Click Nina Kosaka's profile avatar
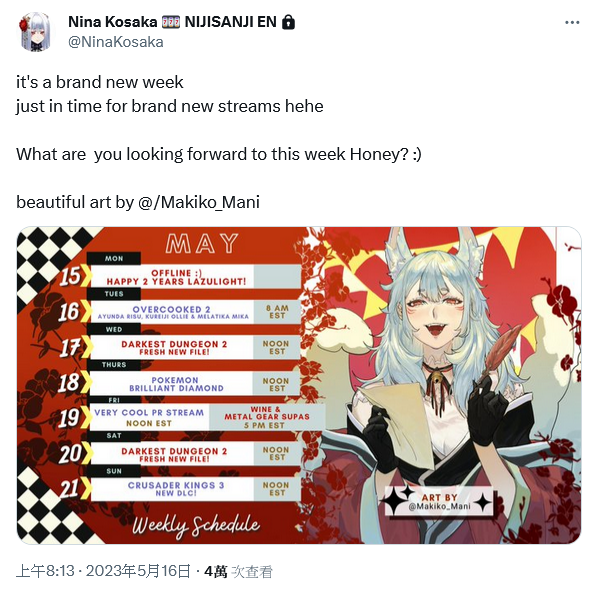 tap(35, 32)
